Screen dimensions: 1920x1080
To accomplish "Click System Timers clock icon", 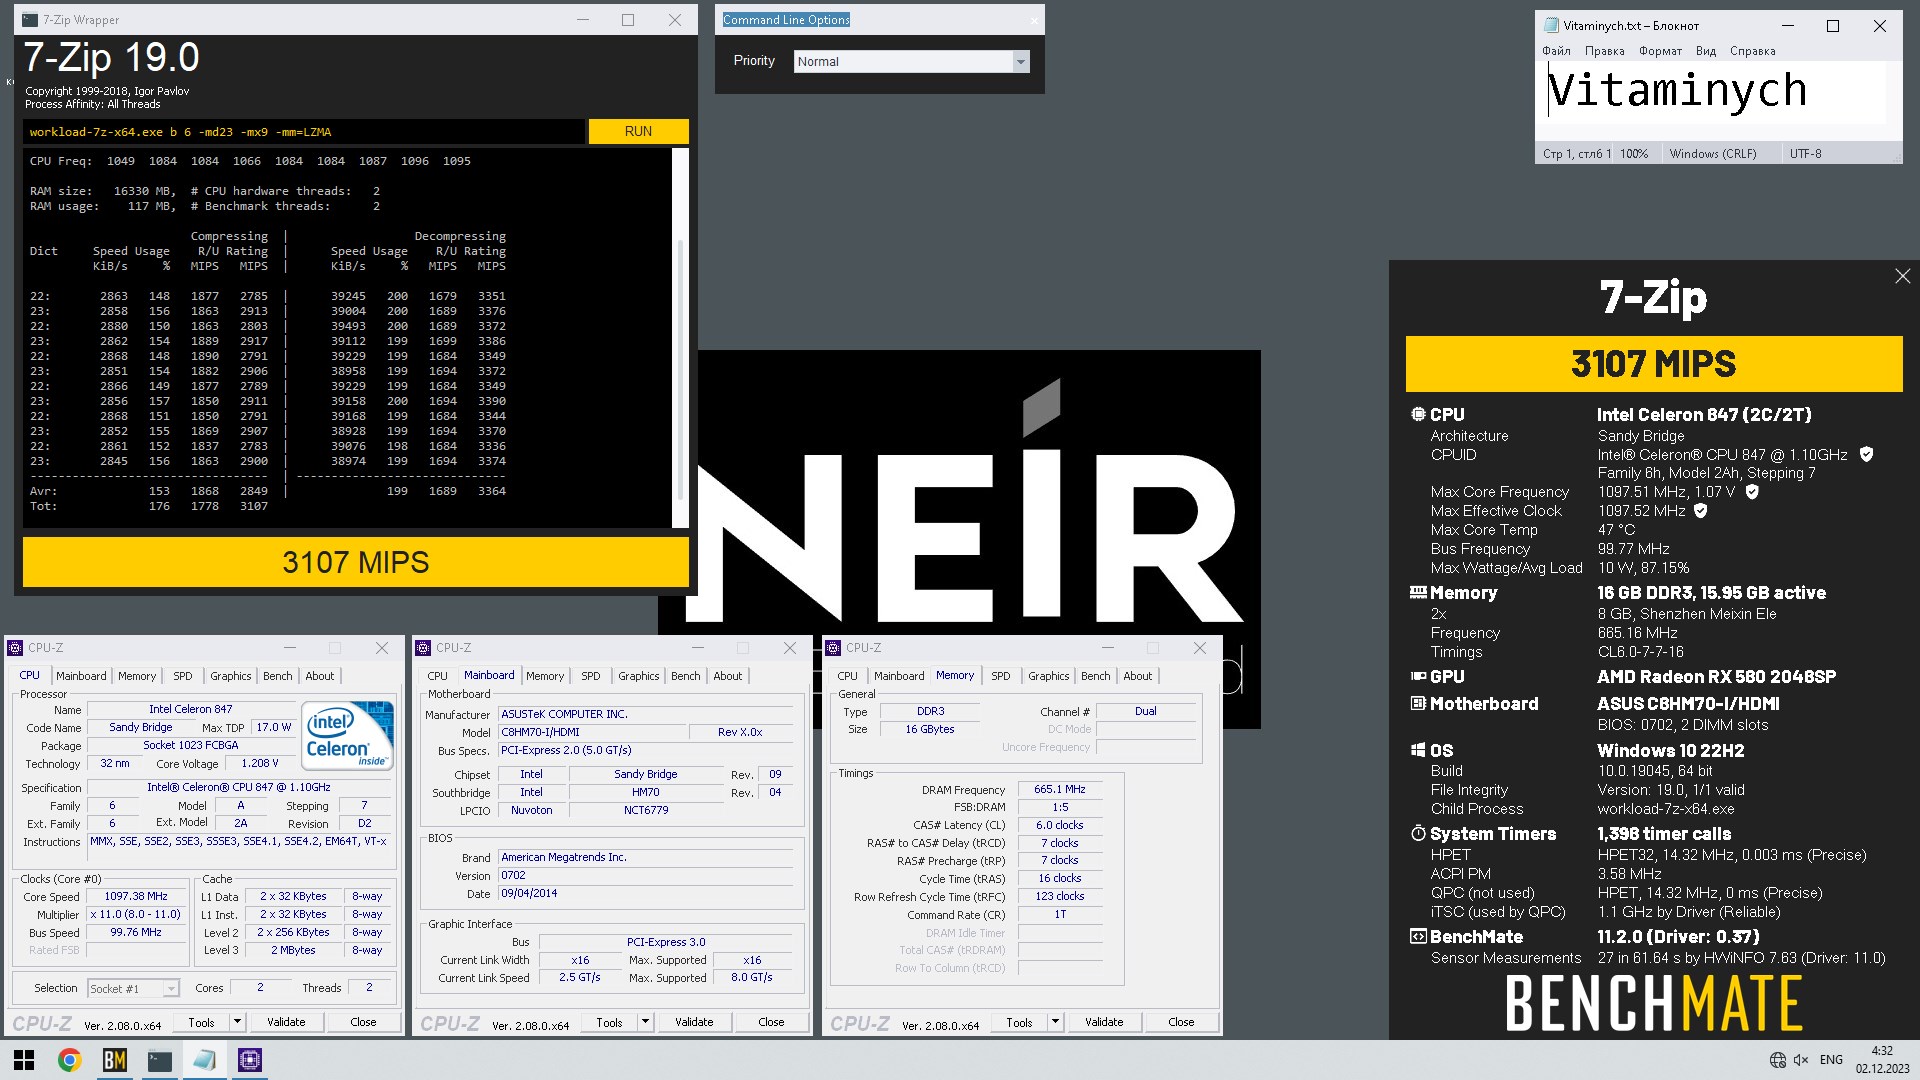I will coord(1418,833).
